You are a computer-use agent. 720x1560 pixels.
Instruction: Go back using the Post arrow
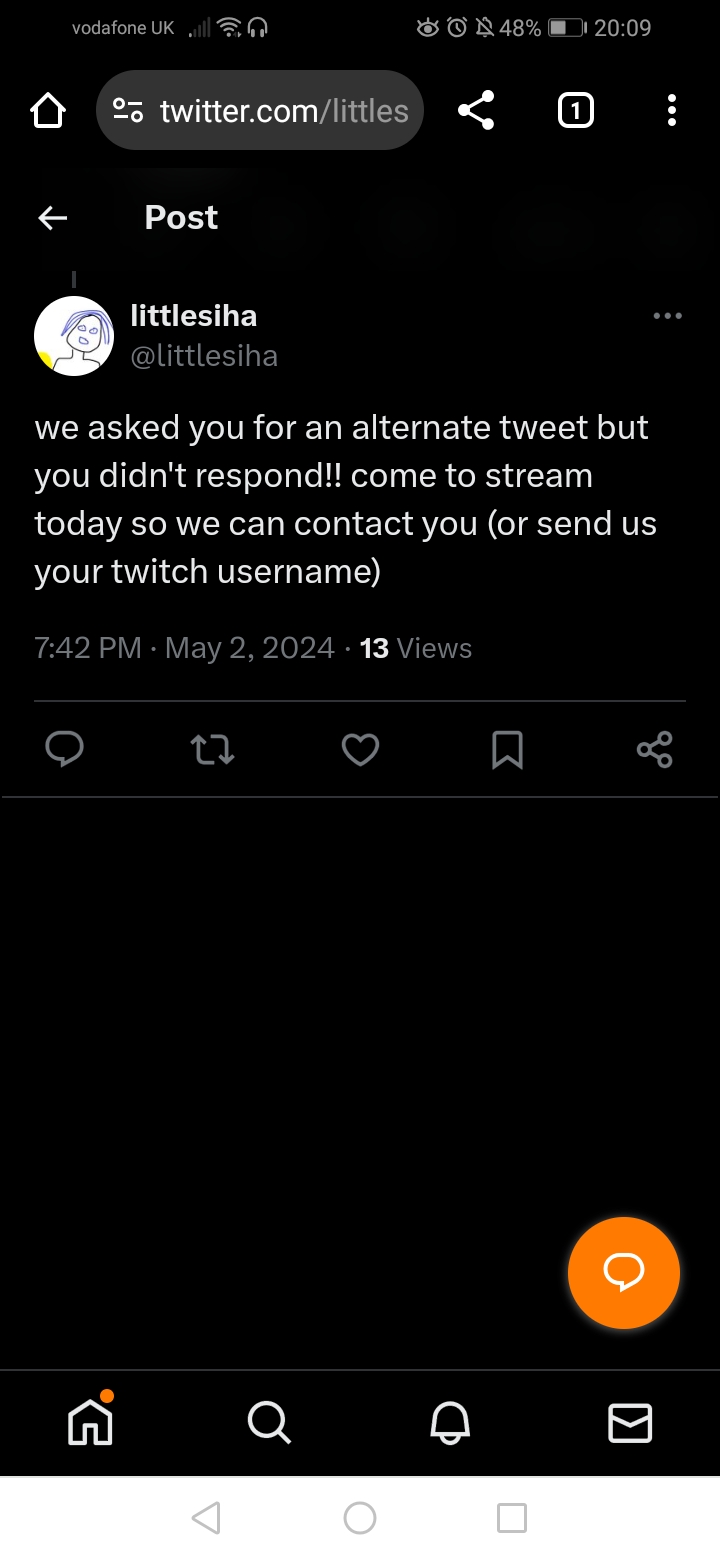click(x=52, y=217)
